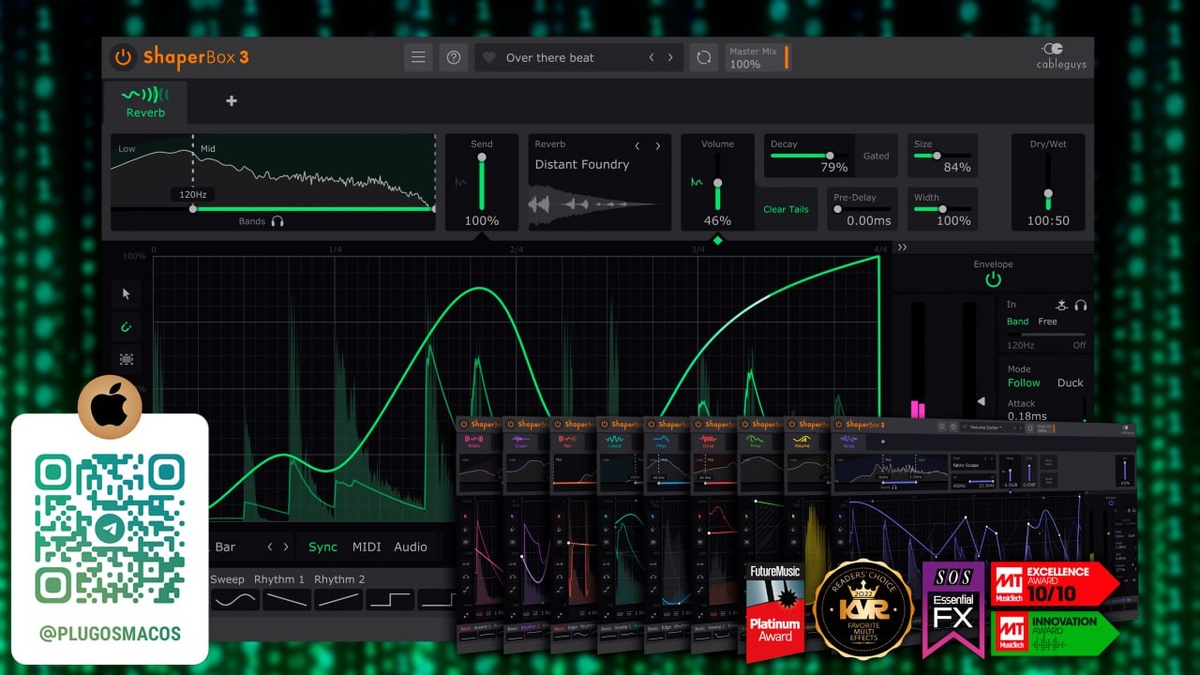This screenshot has width=1200, height=675.
Task: Select Duck envelope mode
Action: (x=1070, y=383)
